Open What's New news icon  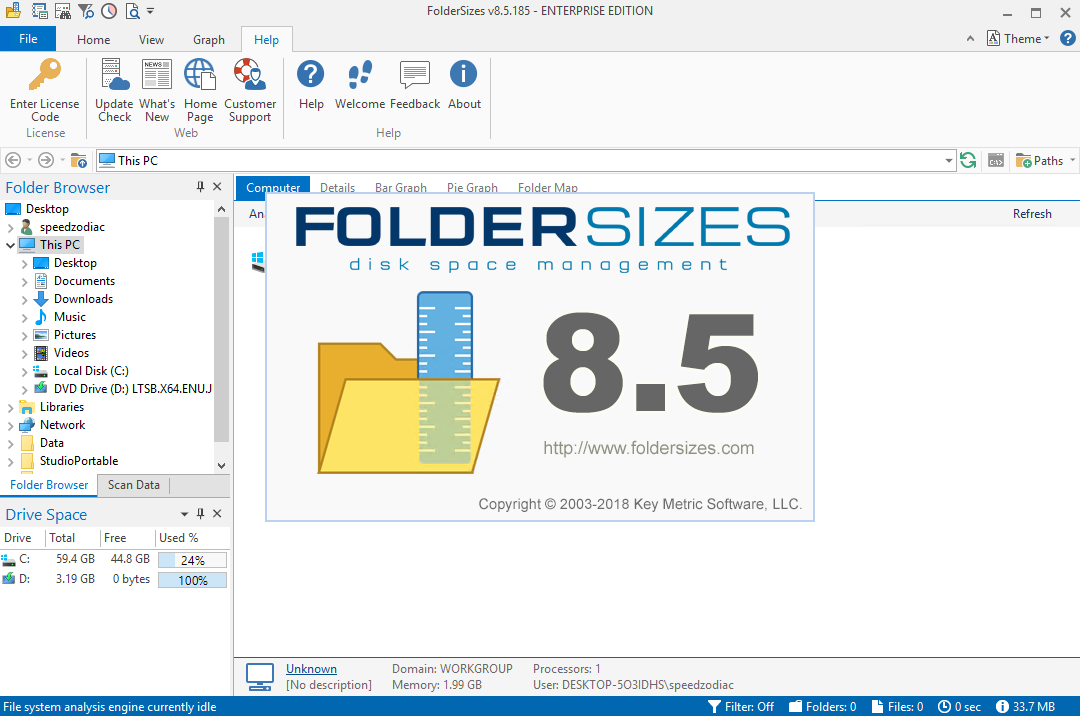point(157,74)
